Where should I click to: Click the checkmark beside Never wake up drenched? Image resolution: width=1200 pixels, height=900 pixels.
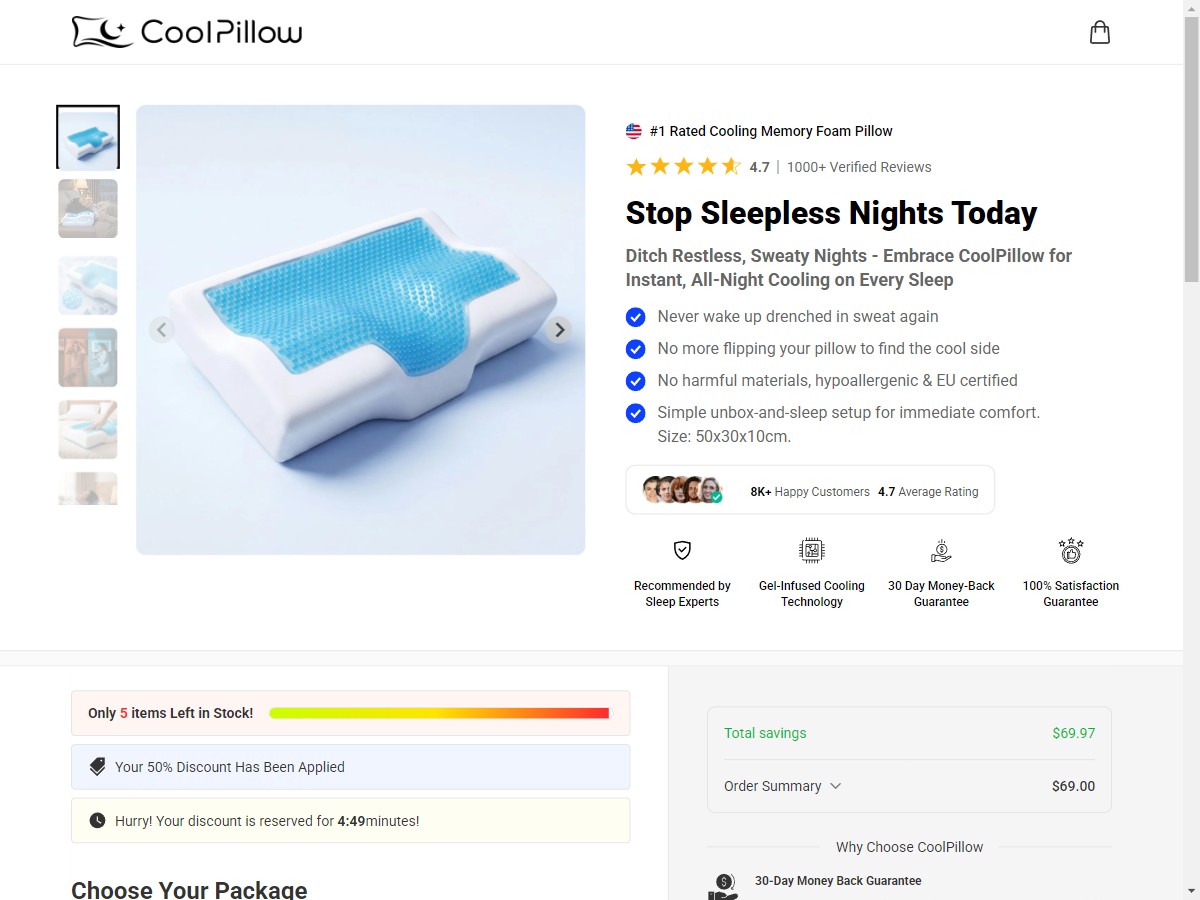[635, 317]
